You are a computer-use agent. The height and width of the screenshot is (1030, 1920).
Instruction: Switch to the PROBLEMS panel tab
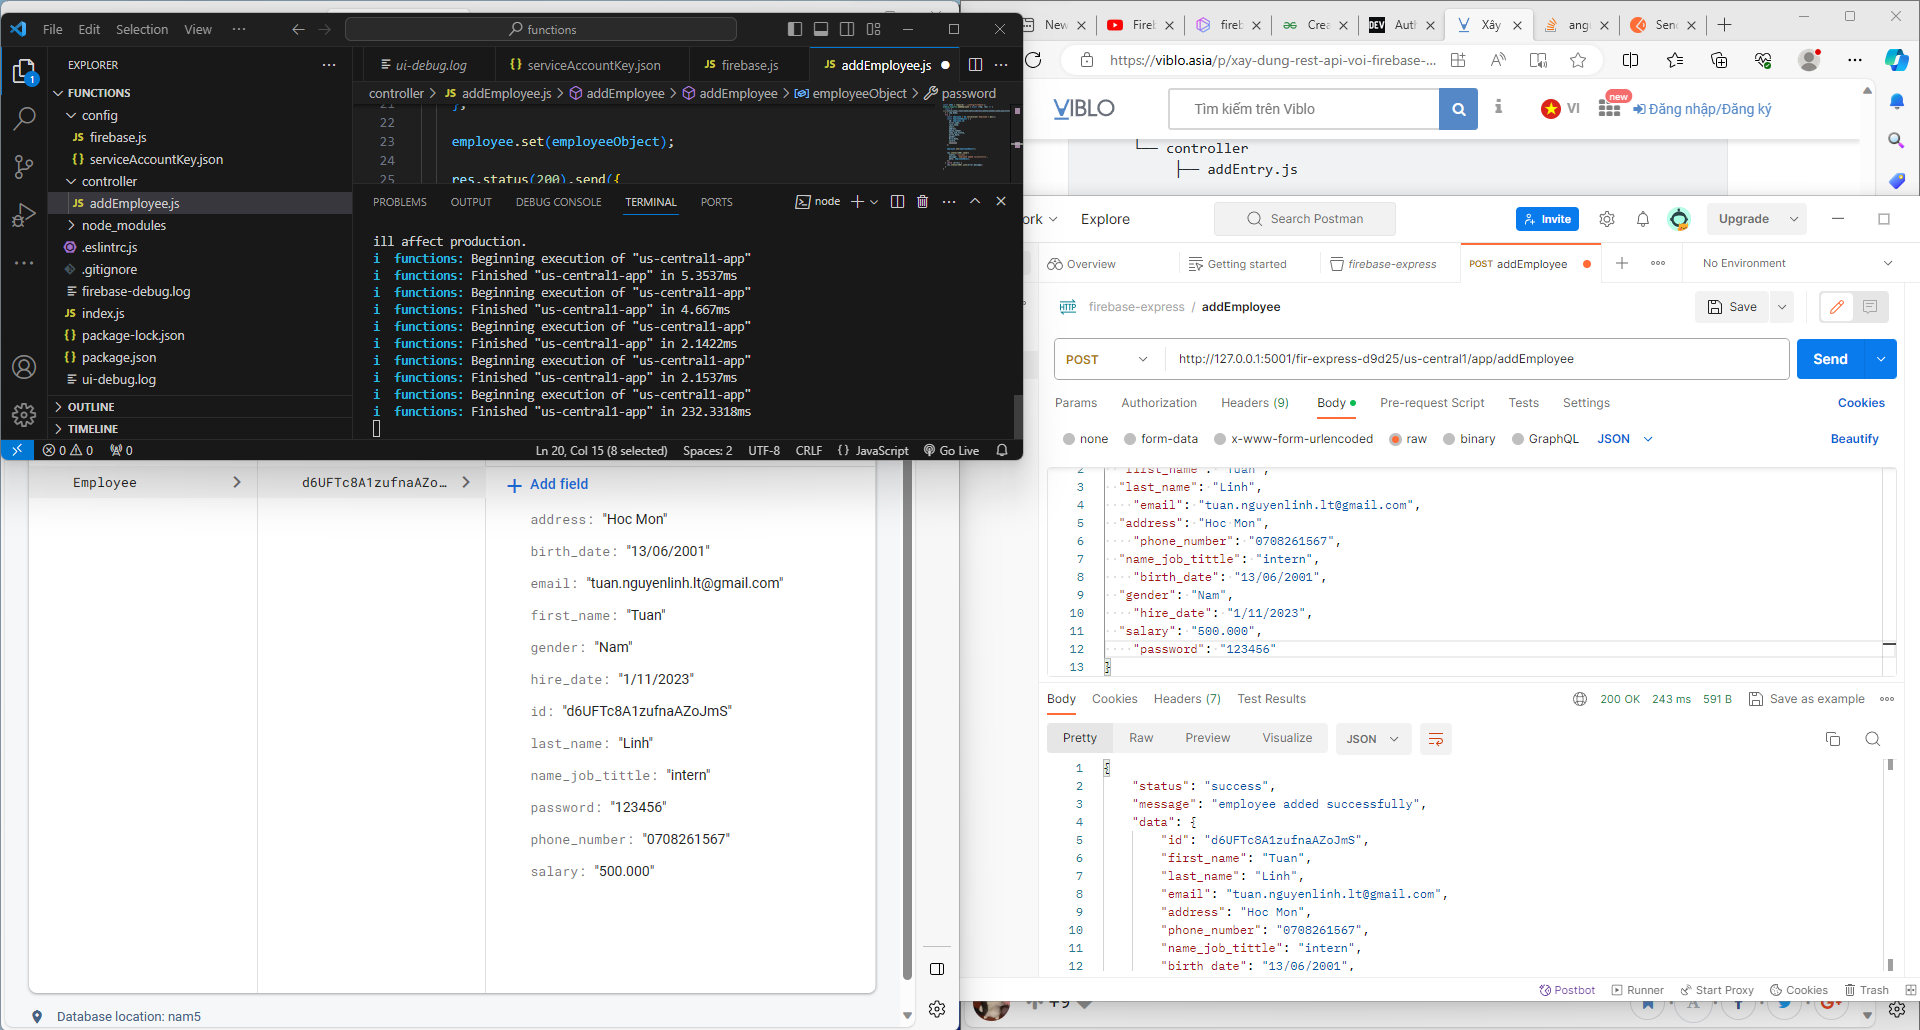(399, 202)
